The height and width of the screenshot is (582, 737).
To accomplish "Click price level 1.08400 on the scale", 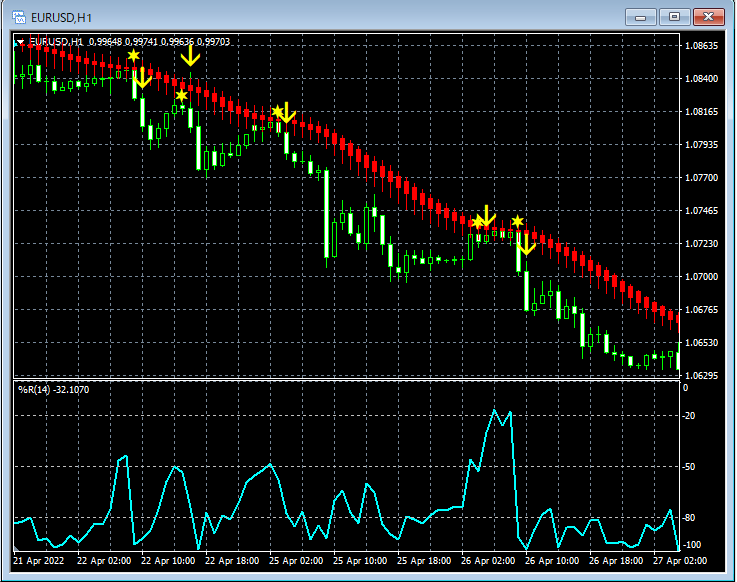I will [702, 79].
